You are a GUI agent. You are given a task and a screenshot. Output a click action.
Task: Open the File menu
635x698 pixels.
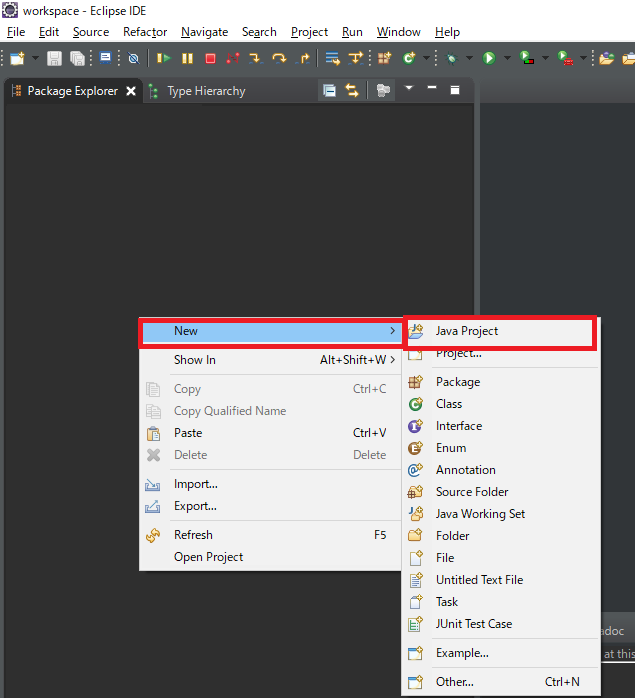[x=16, y=32]
